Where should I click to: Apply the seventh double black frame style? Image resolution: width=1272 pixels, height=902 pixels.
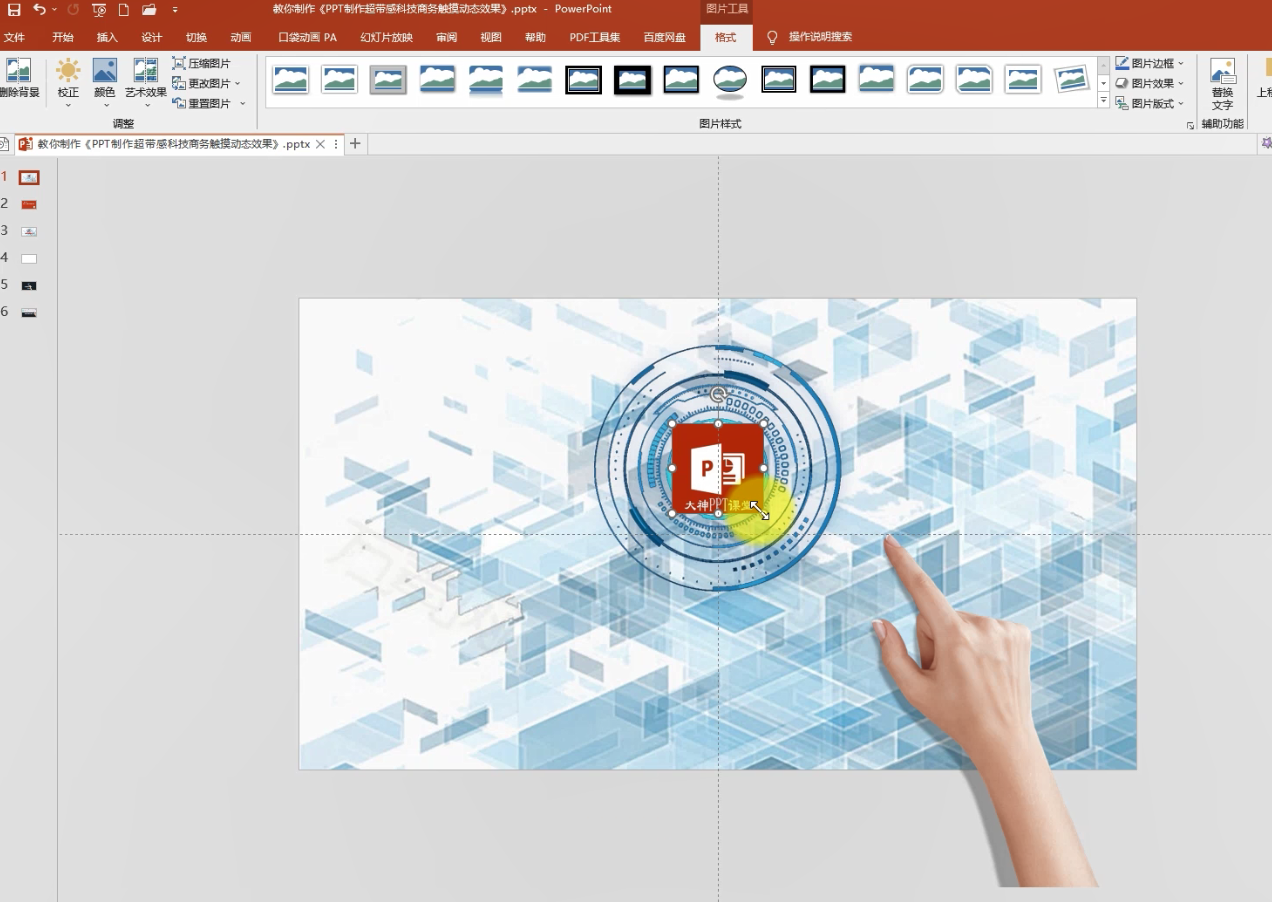click(x=583, y=79)
